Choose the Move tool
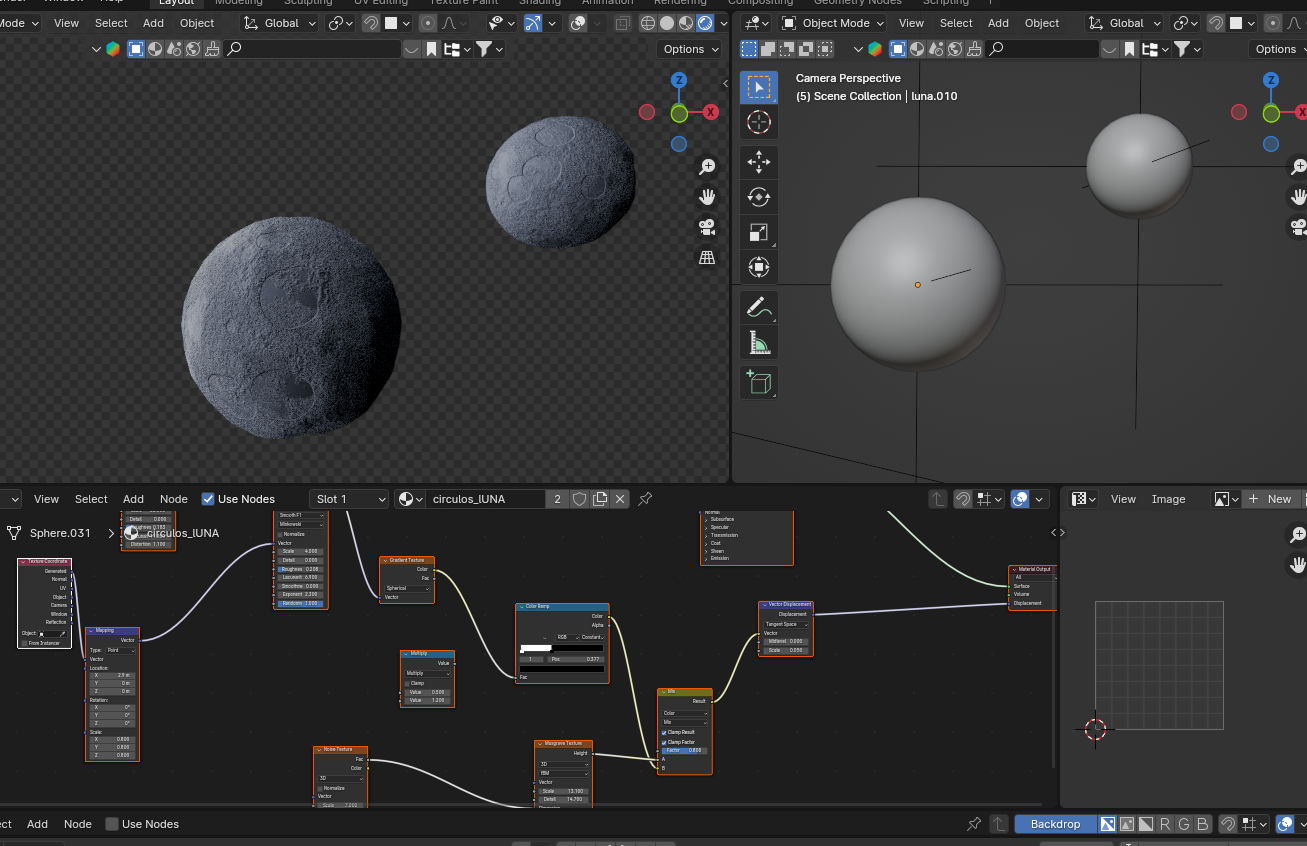The height and width of the screenshot is (846, 1307). [759, 162]
